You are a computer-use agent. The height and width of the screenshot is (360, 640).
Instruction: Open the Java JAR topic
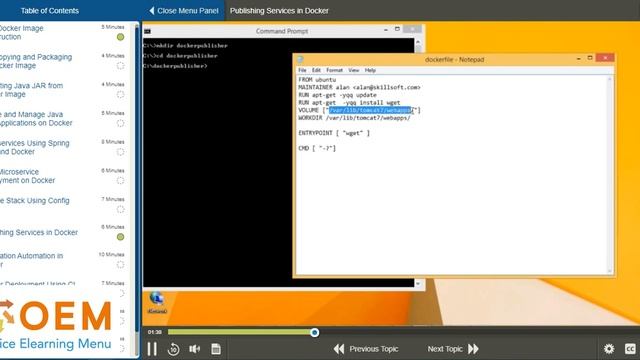pyautogui.click(x=31, y=90)
